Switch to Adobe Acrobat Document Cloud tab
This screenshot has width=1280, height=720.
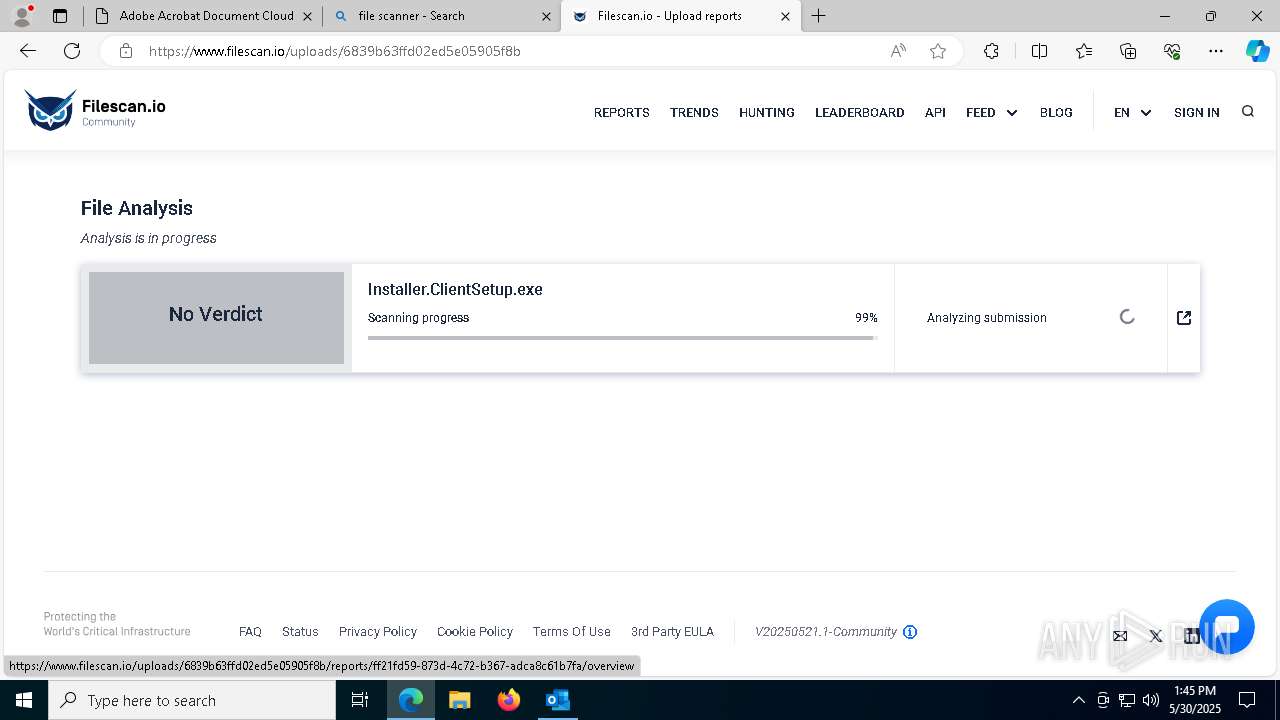tap(203, 16)
